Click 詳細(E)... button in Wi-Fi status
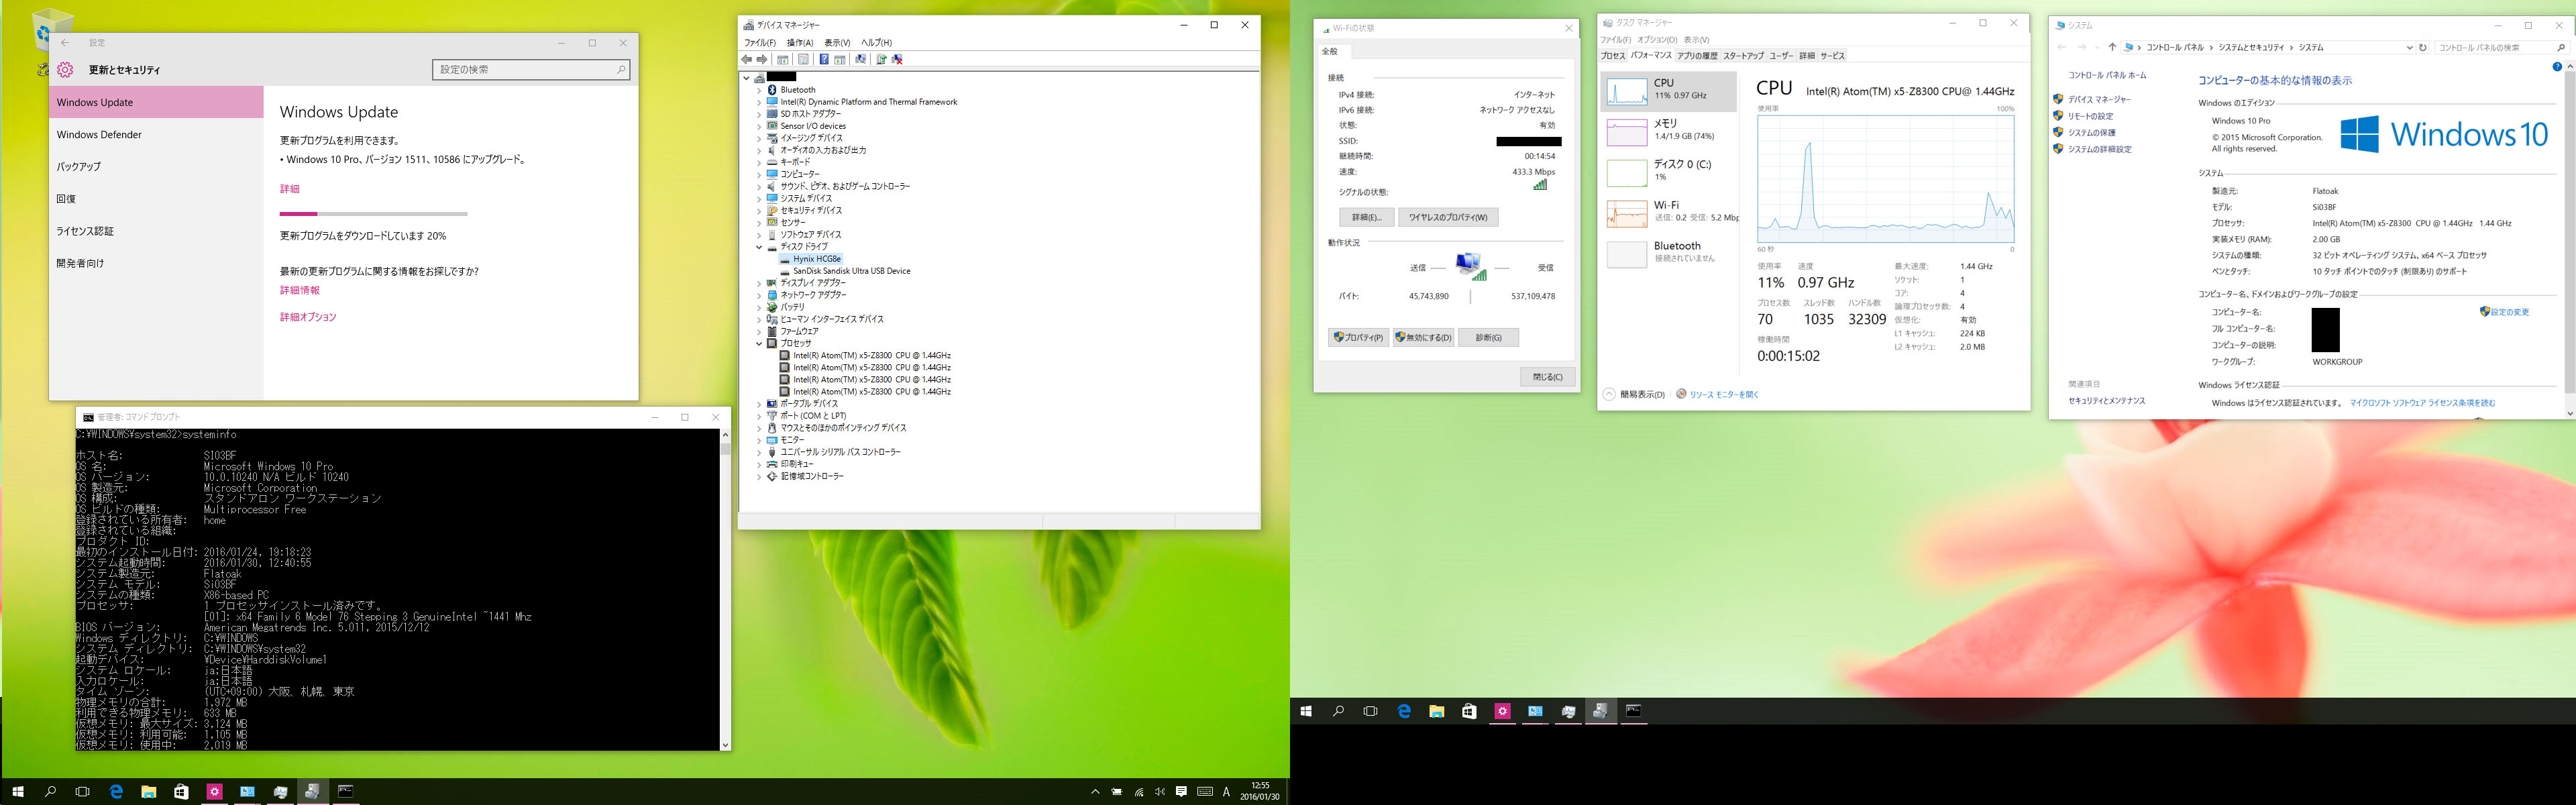 1366,217
